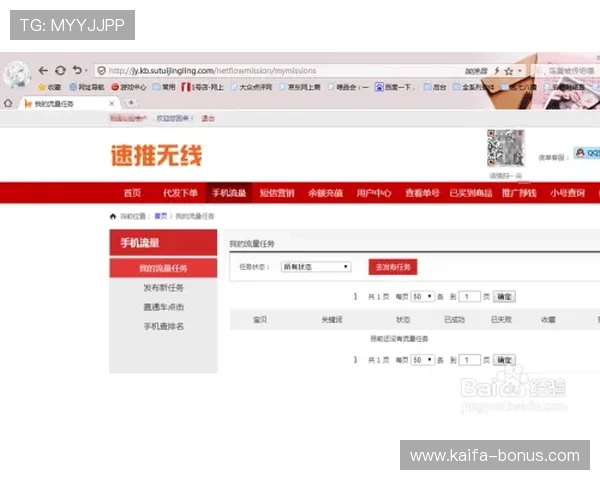600x480 pixels.
Task: Open 直通车点击 in the sidebar
Action: point(163,307)
